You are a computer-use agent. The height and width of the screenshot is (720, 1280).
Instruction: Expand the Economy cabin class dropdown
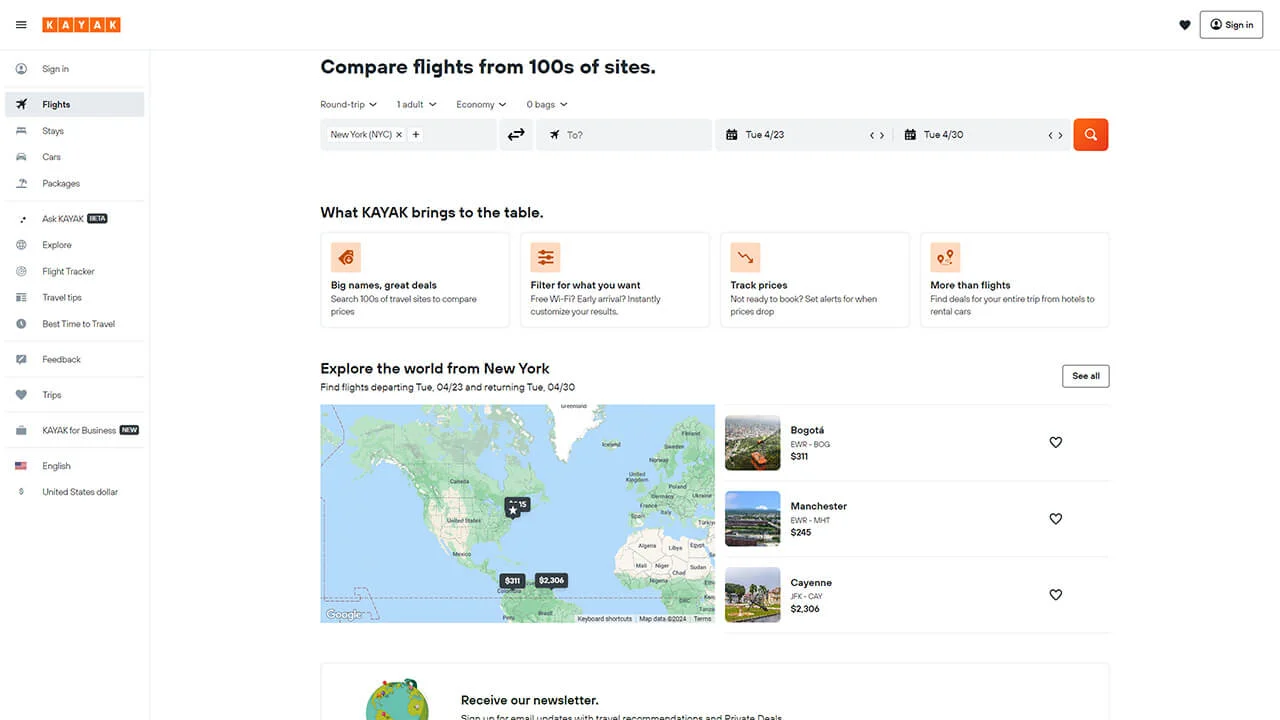[x=481, y=104]
